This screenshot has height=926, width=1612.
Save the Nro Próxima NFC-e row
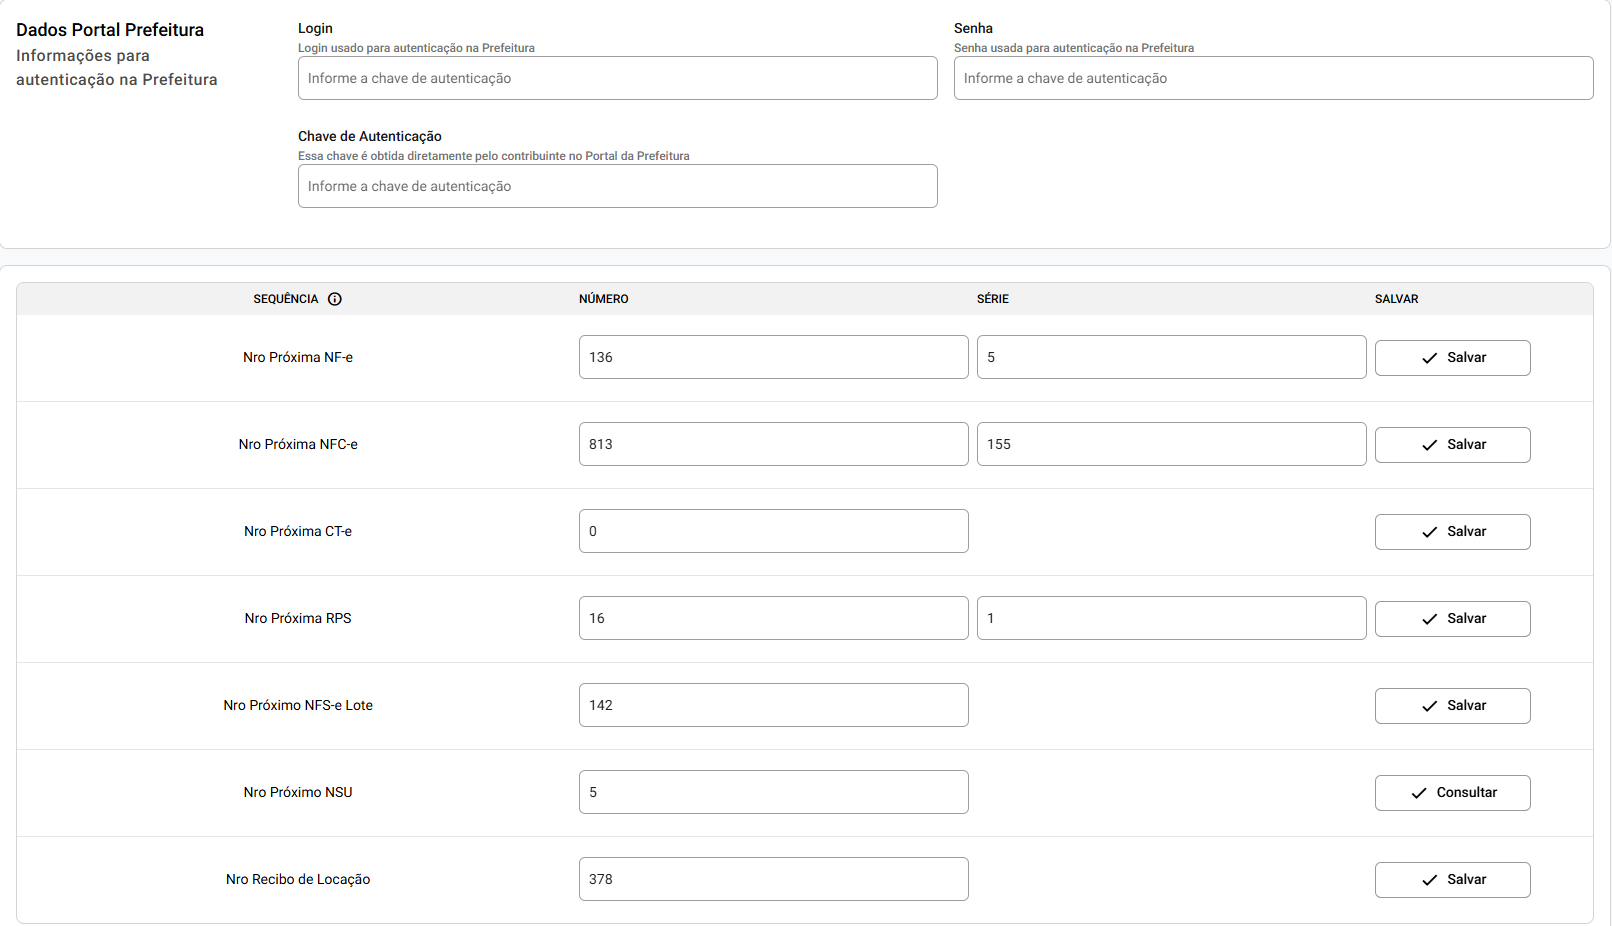pos(1452,445)
